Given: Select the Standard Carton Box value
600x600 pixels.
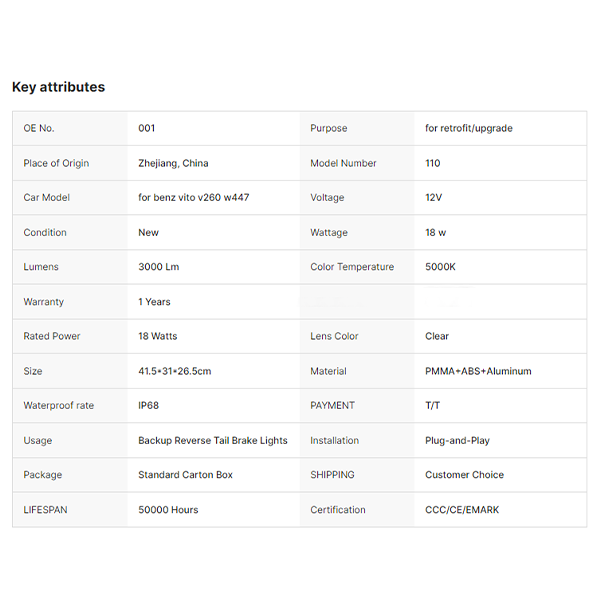Looking at the screenshot, I should coord(185,475).
